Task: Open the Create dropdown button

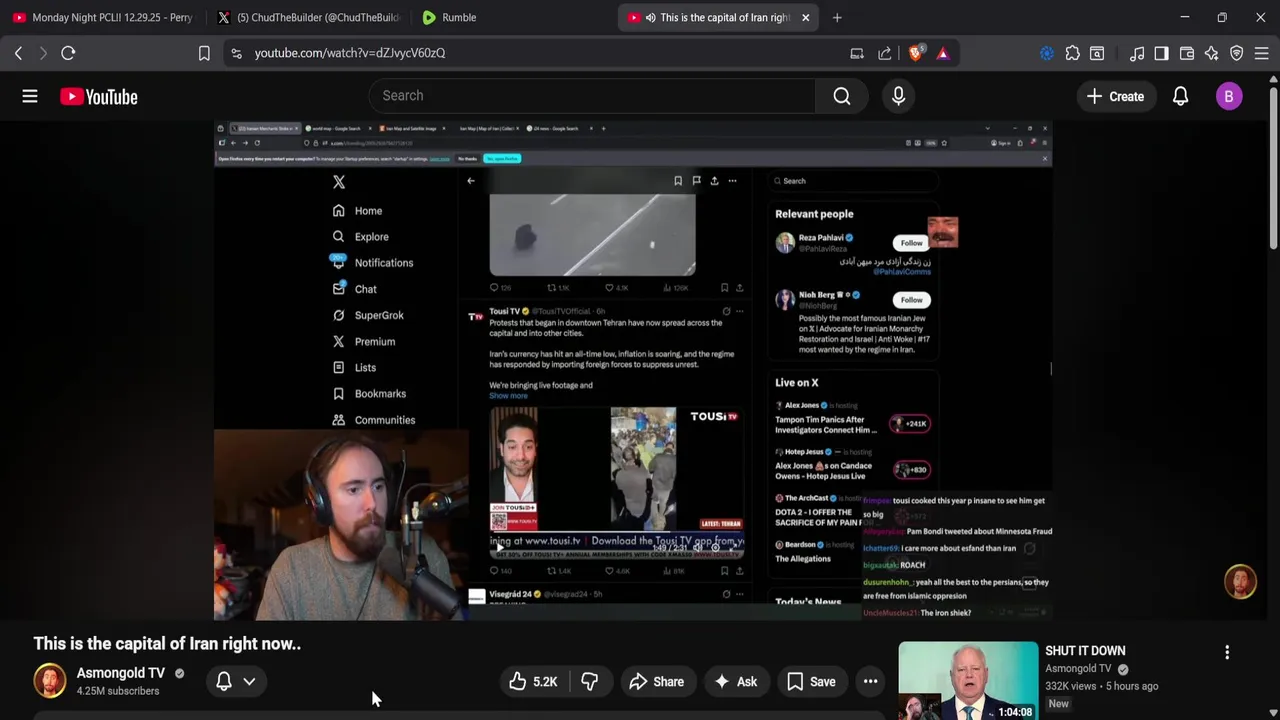Action: [x=1116, y=96]
